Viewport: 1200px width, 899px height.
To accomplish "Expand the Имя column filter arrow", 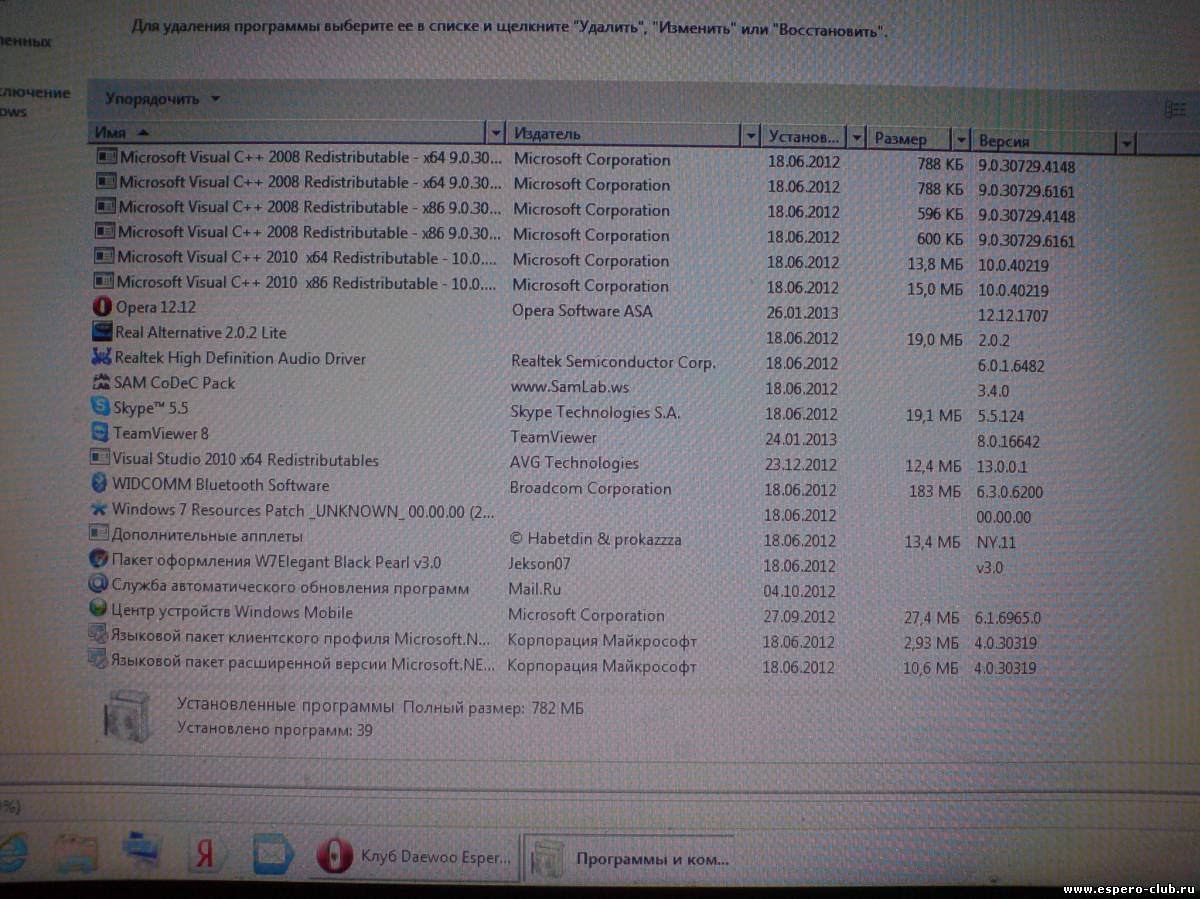I will pyautogui.click(x=495, y=134).
